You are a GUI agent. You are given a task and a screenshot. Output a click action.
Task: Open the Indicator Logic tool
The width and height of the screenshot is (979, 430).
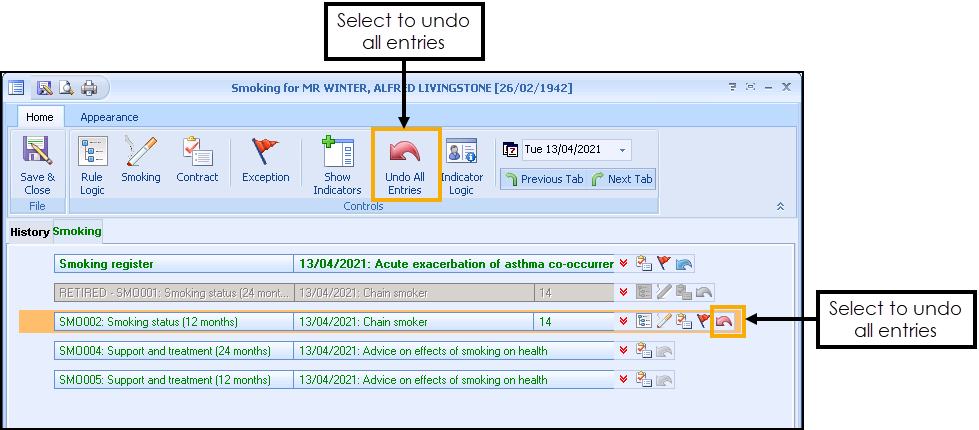pos(461,165)
